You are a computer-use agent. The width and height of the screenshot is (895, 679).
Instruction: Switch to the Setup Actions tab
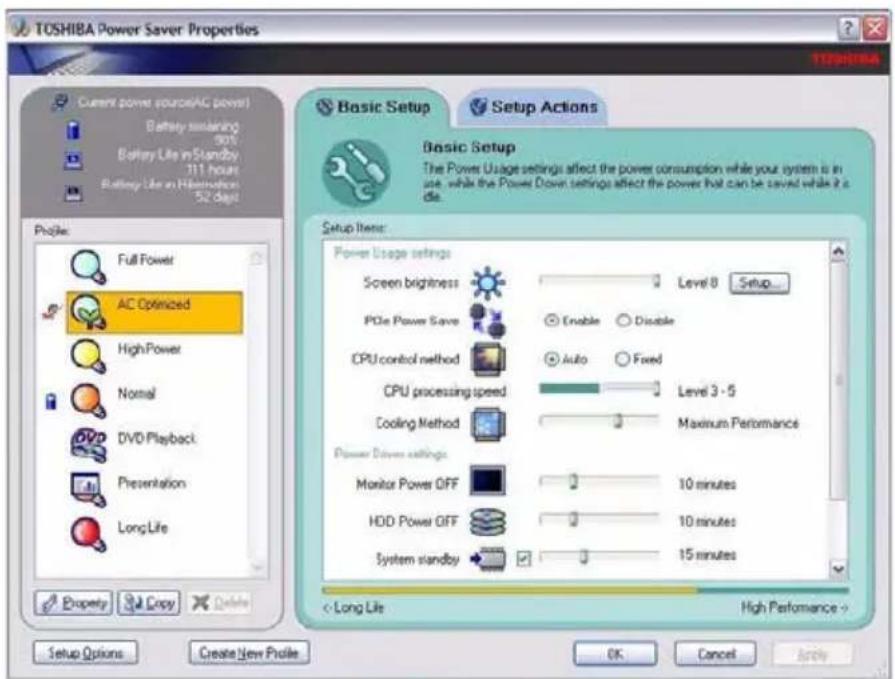(x=533, y=107)
